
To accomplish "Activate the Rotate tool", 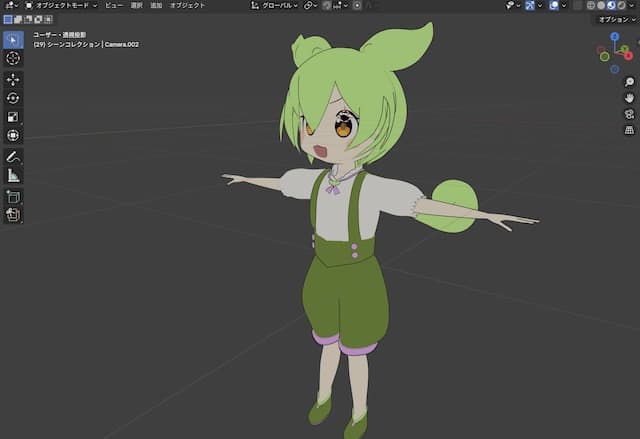I will click(13, 98).
